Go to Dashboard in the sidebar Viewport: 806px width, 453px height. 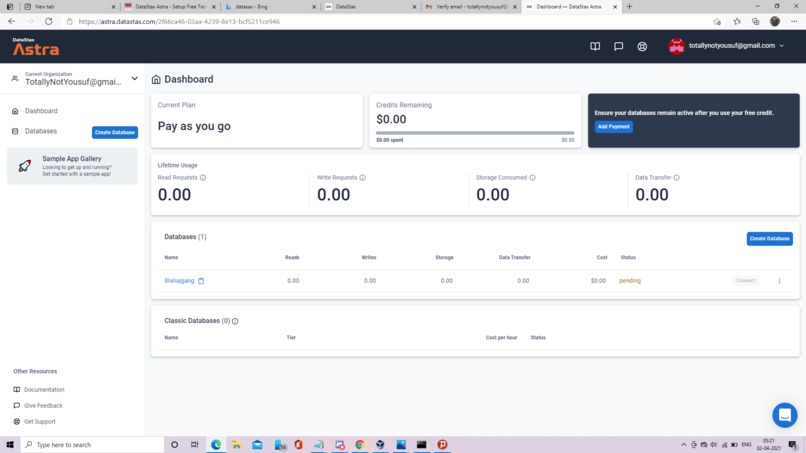click(x=41, y=111)
